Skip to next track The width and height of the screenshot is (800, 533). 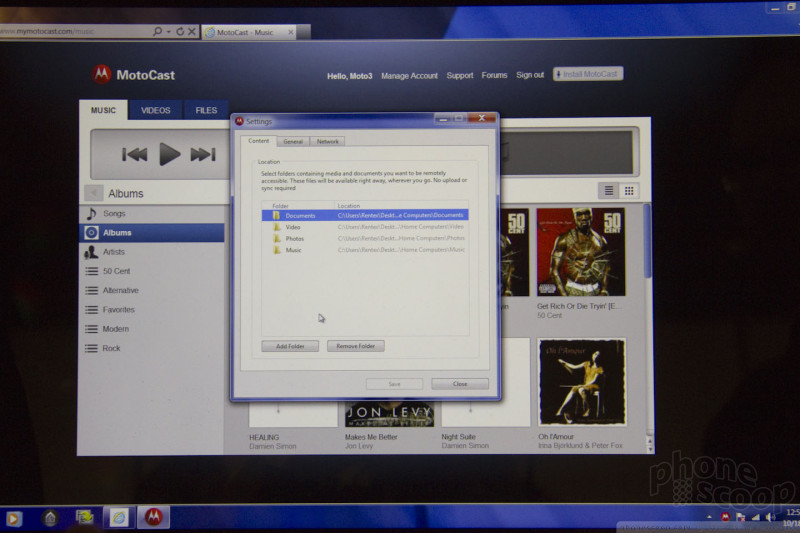click(203, 154)
